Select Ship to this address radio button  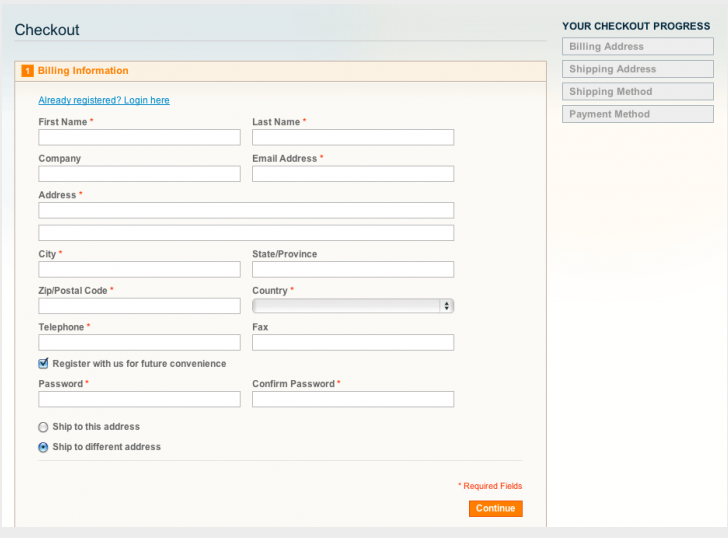click(x=43, y=427)
